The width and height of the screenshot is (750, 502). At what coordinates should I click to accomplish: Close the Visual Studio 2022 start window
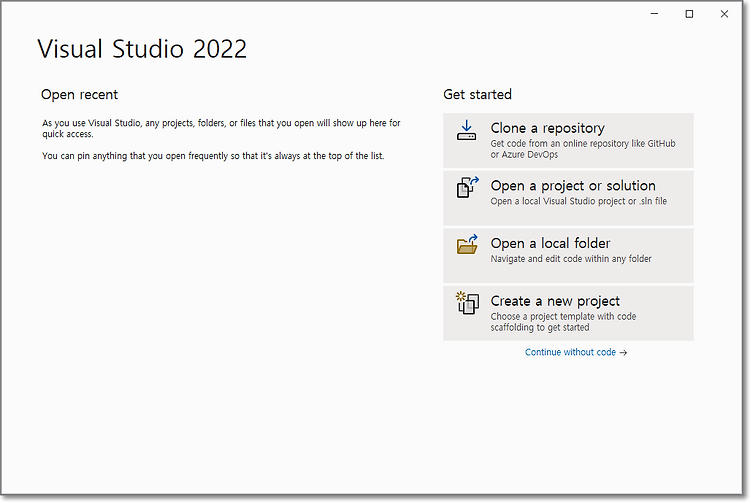tap(724, 14)
